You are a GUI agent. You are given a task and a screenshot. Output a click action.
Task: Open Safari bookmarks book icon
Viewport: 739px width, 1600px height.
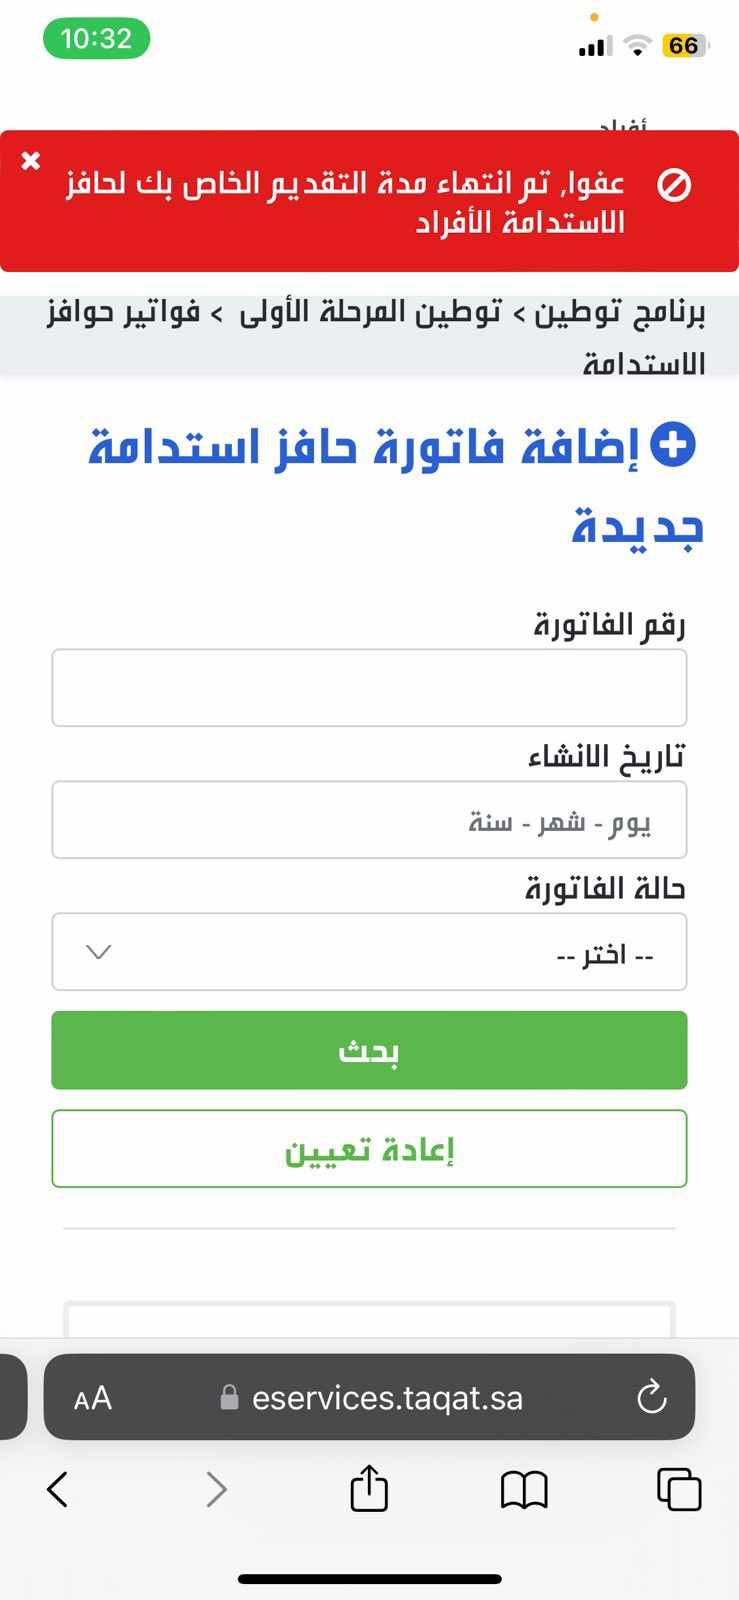click(524, 1490)
